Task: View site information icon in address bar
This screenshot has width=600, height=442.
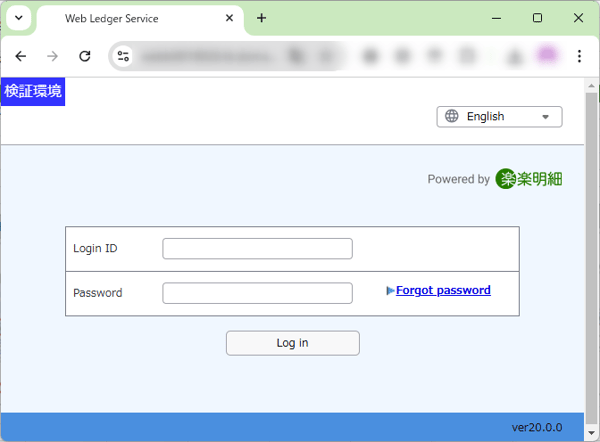Action: coord(123,57)
